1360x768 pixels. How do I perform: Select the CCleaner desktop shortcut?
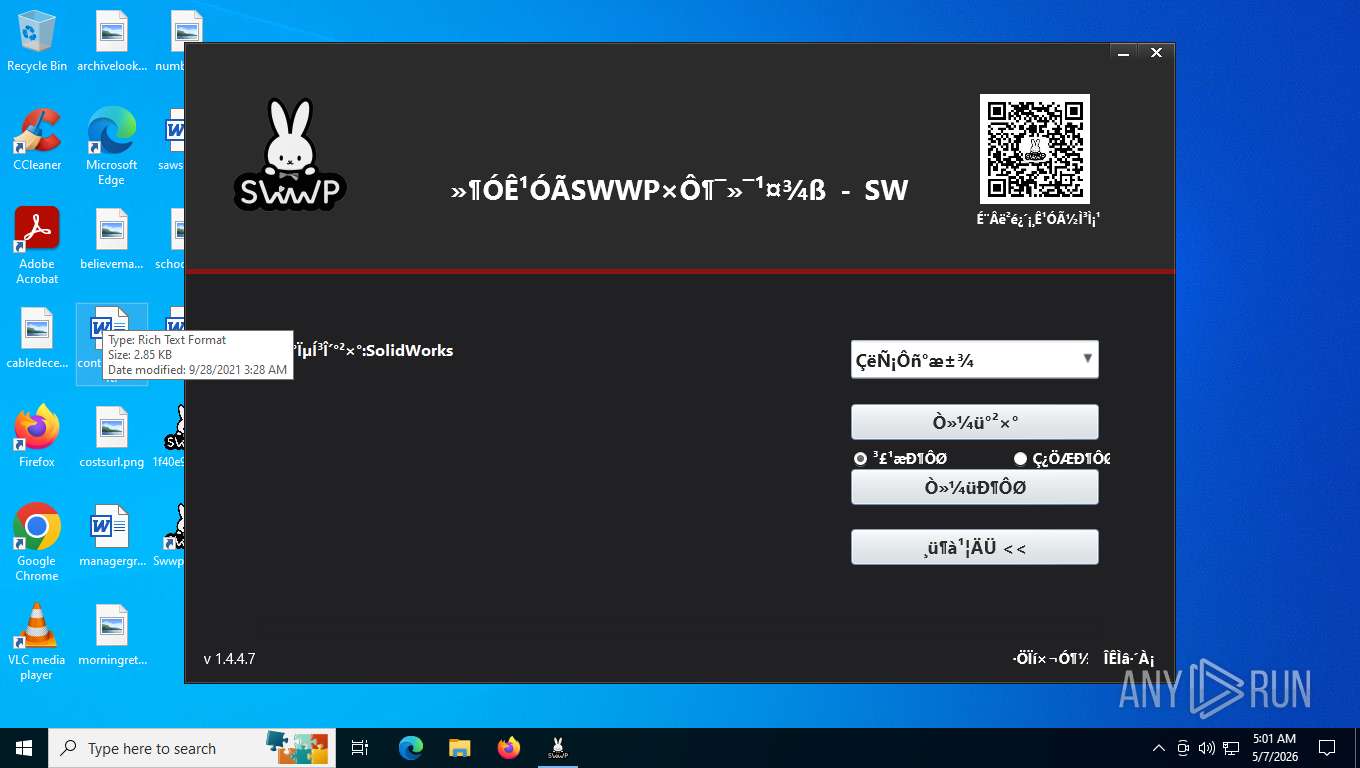37,140
